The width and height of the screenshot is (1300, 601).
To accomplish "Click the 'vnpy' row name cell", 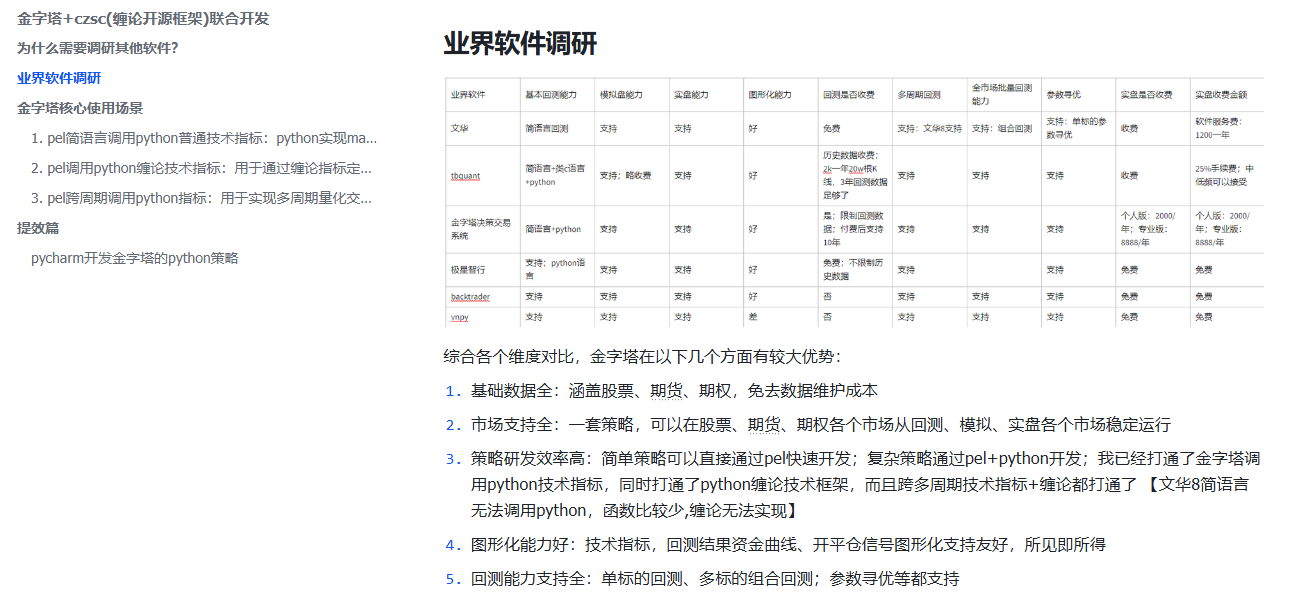I will (x=482, y=316).
